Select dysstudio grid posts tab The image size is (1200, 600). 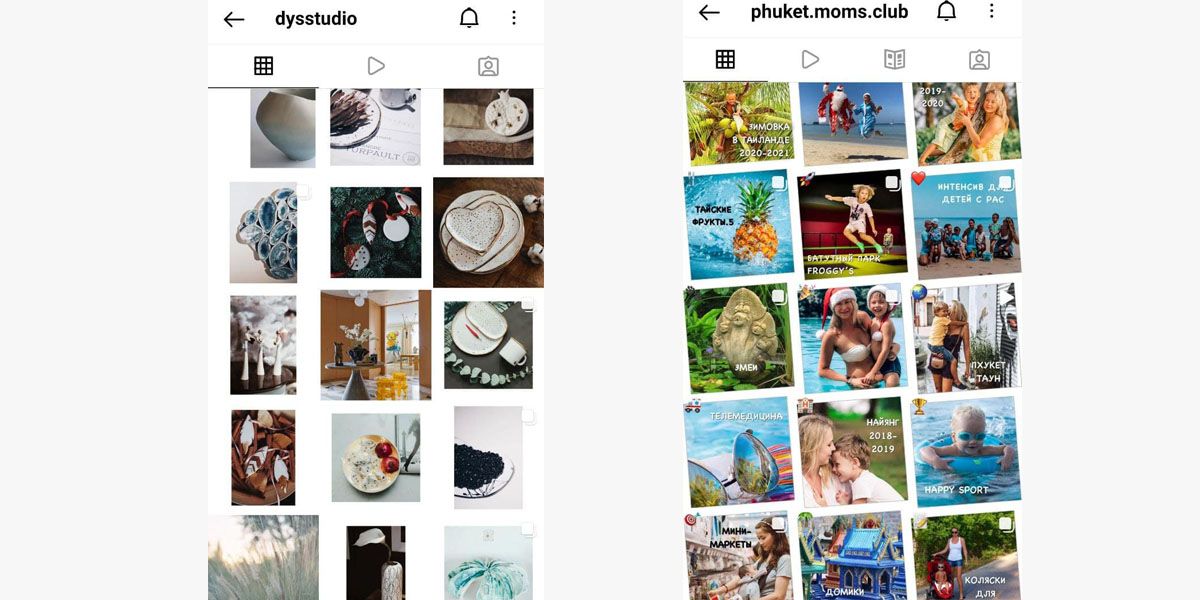click(263, 66)
